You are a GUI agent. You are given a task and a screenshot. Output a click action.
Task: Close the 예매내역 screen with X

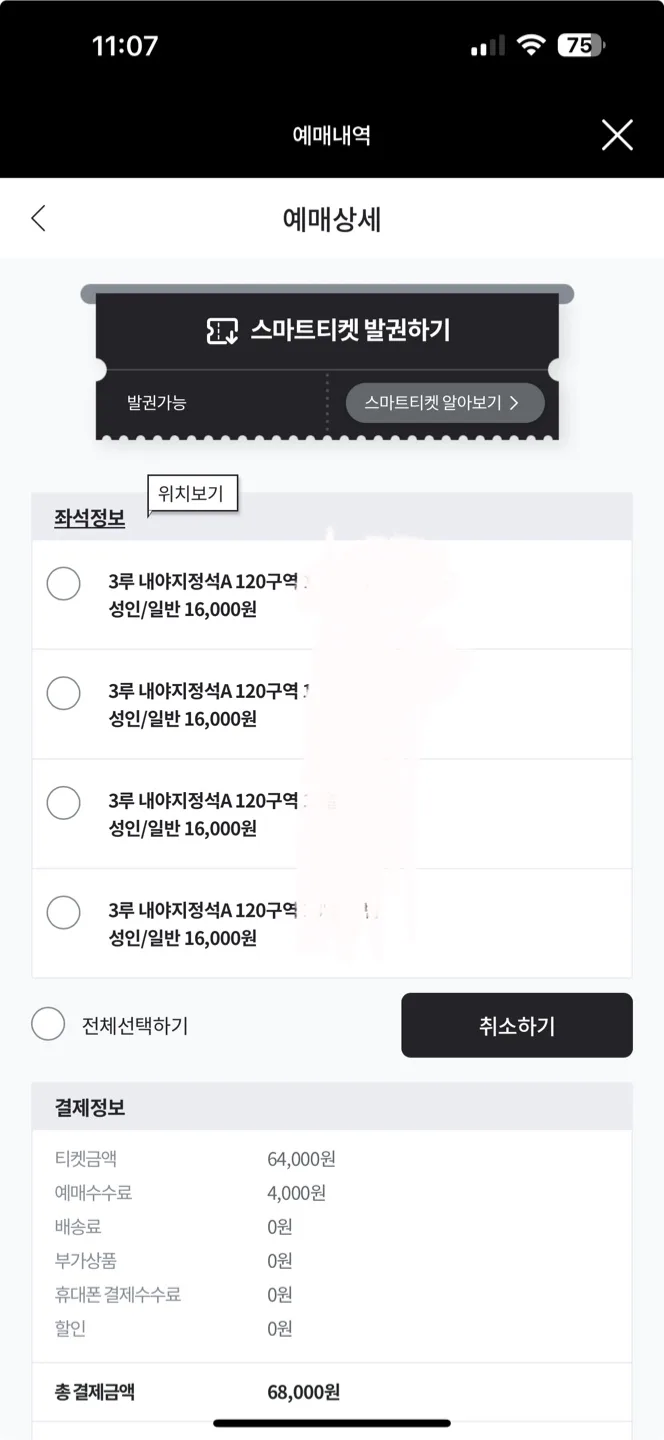pyautogui.click(x=617, y=134)
